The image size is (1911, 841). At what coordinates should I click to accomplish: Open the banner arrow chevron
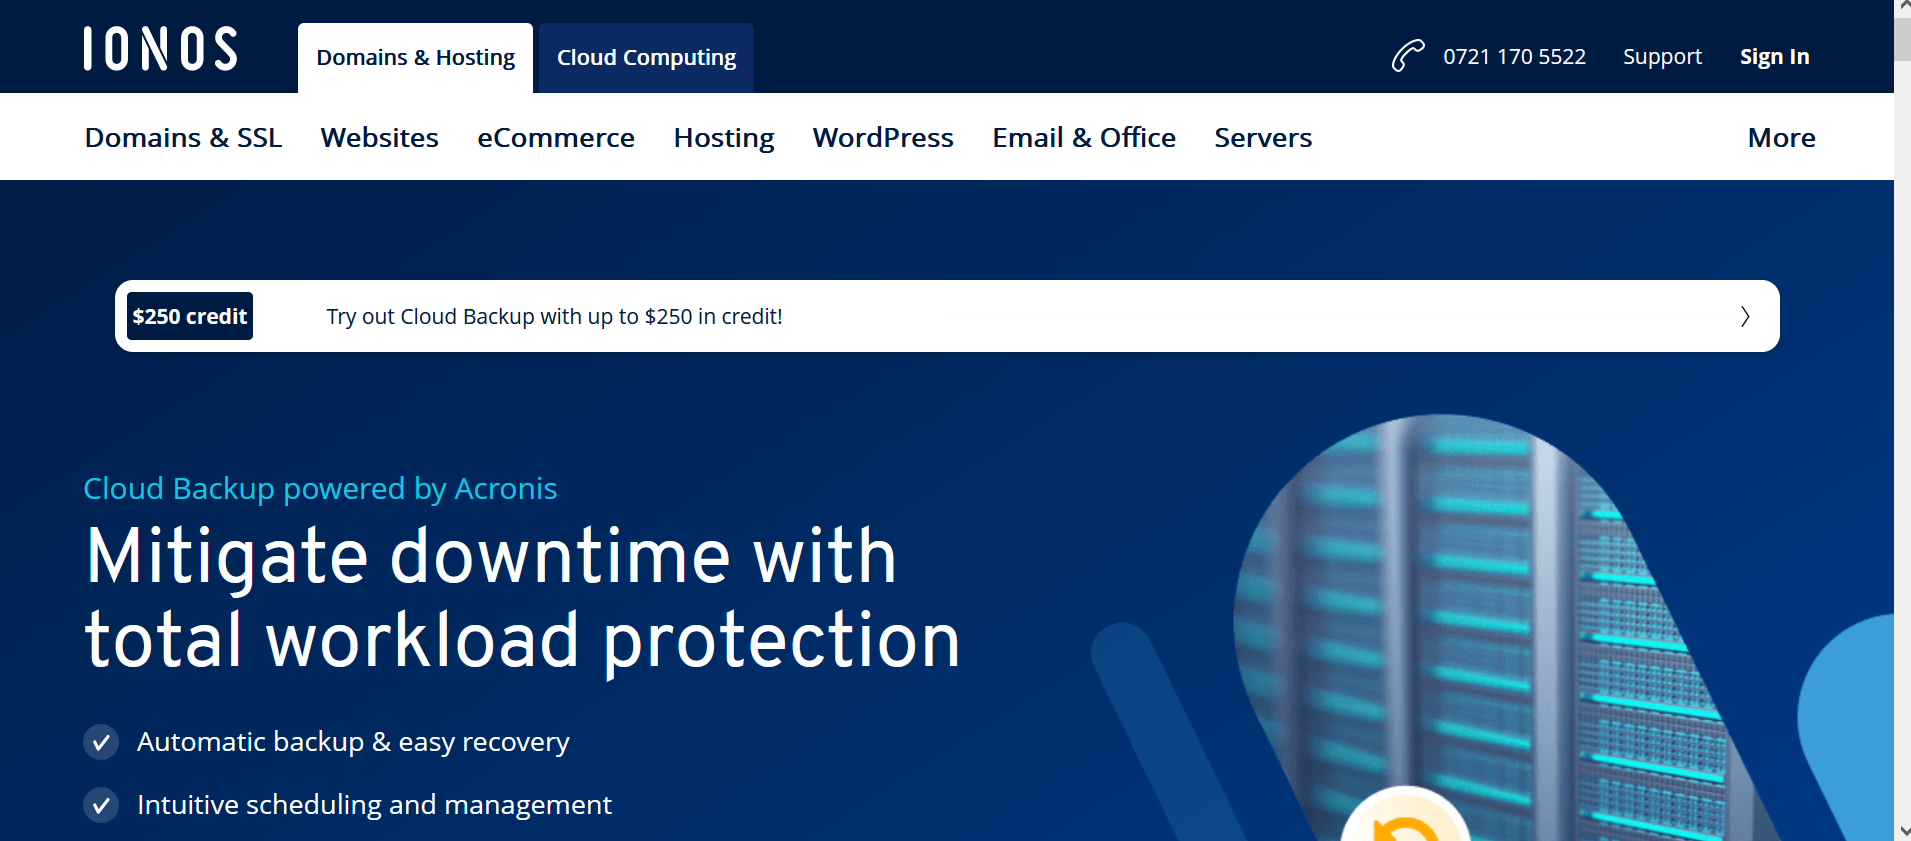[1745, 316]
